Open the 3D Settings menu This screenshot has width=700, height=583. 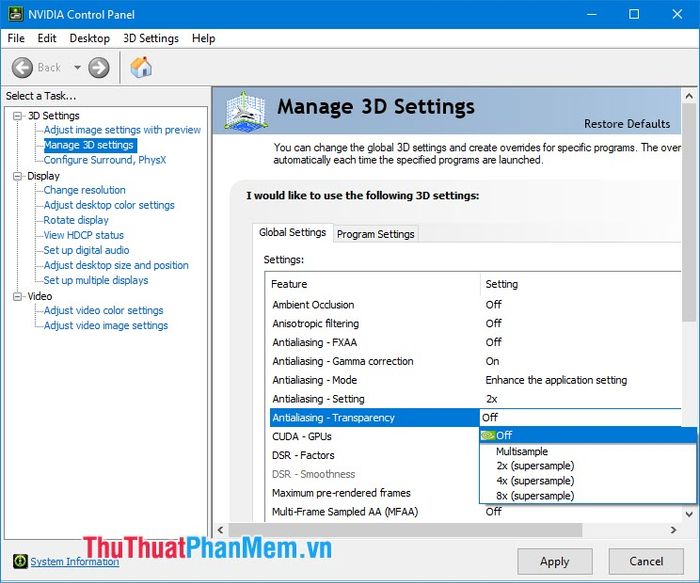click(x=151, y=38)
